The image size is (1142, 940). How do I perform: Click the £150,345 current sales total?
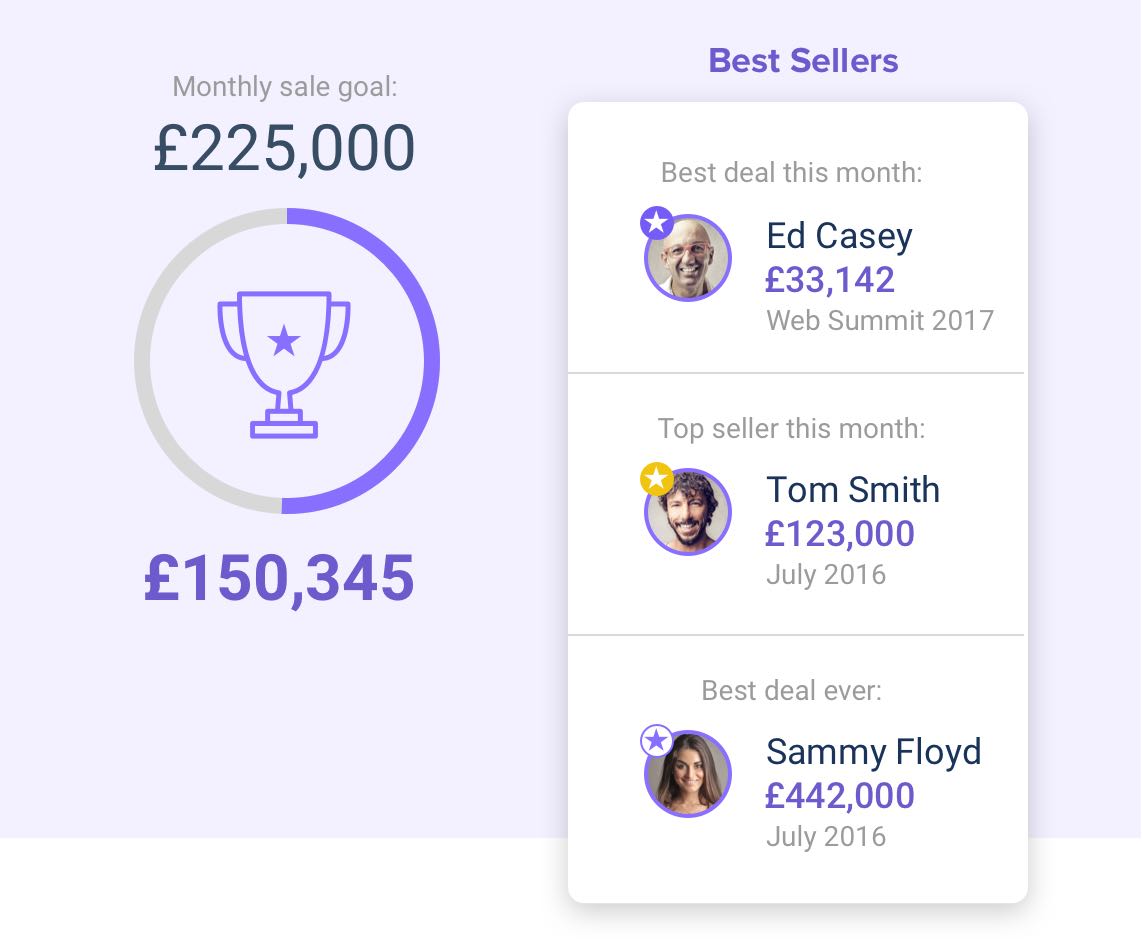tap(279, 579)
